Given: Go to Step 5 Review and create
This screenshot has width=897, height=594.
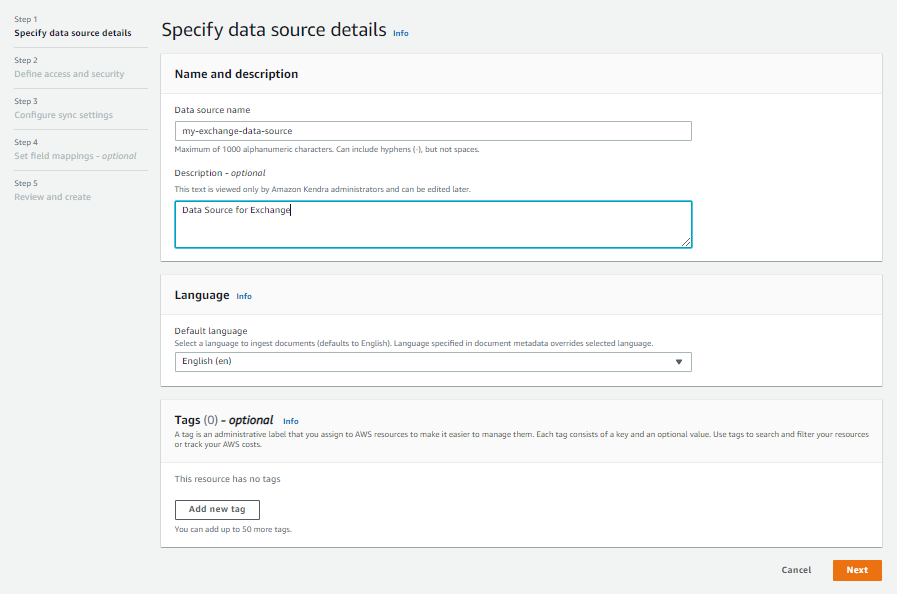Looking at the screenshot, I should (52, 197).
